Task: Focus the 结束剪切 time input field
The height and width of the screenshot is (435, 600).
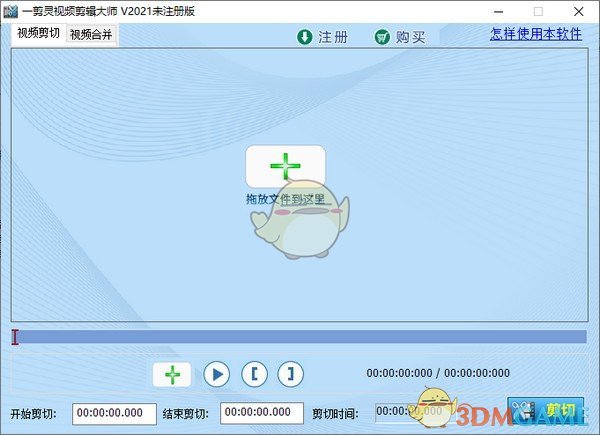Action: tap(262, 413)
